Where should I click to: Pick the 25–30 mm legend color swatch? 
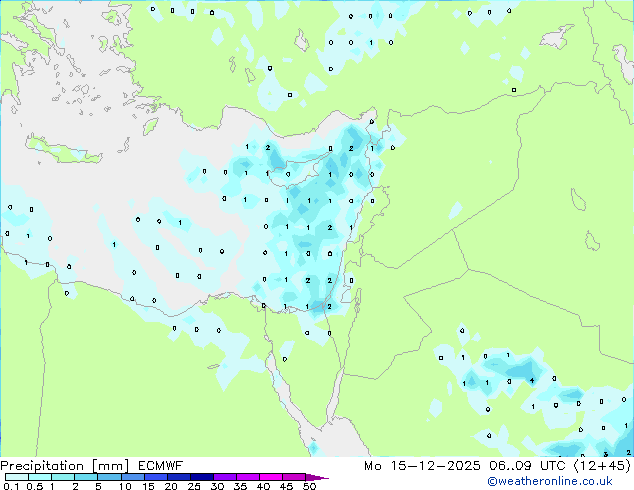pyautogui.click(x=201, y=477)
